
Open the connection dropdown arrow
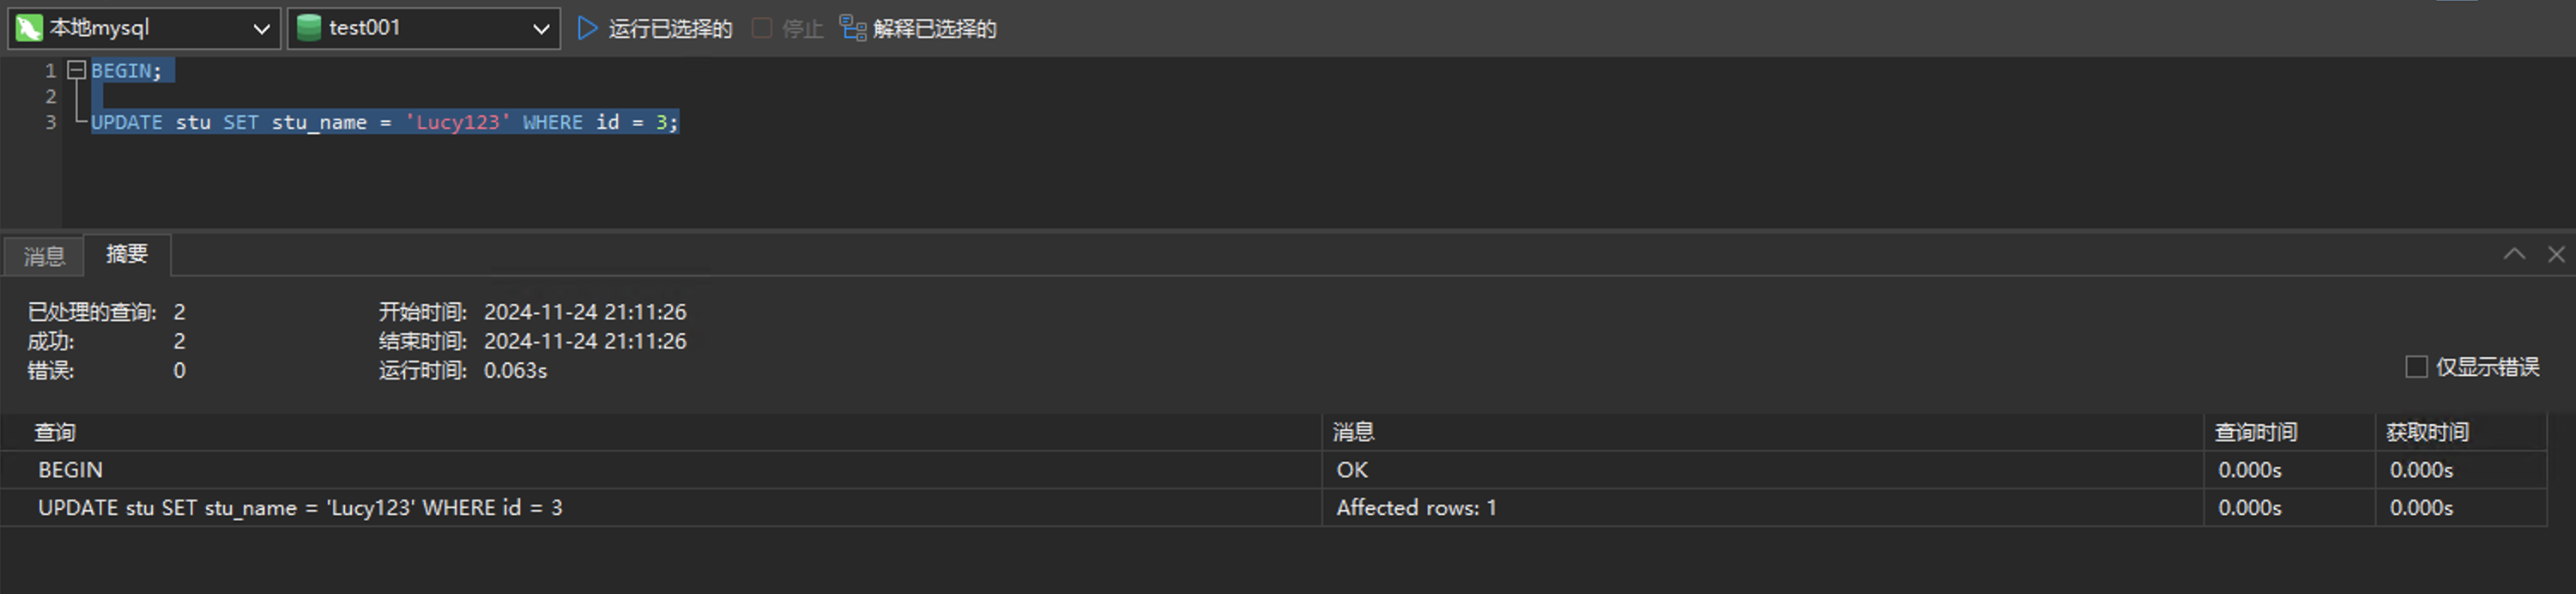261,29
